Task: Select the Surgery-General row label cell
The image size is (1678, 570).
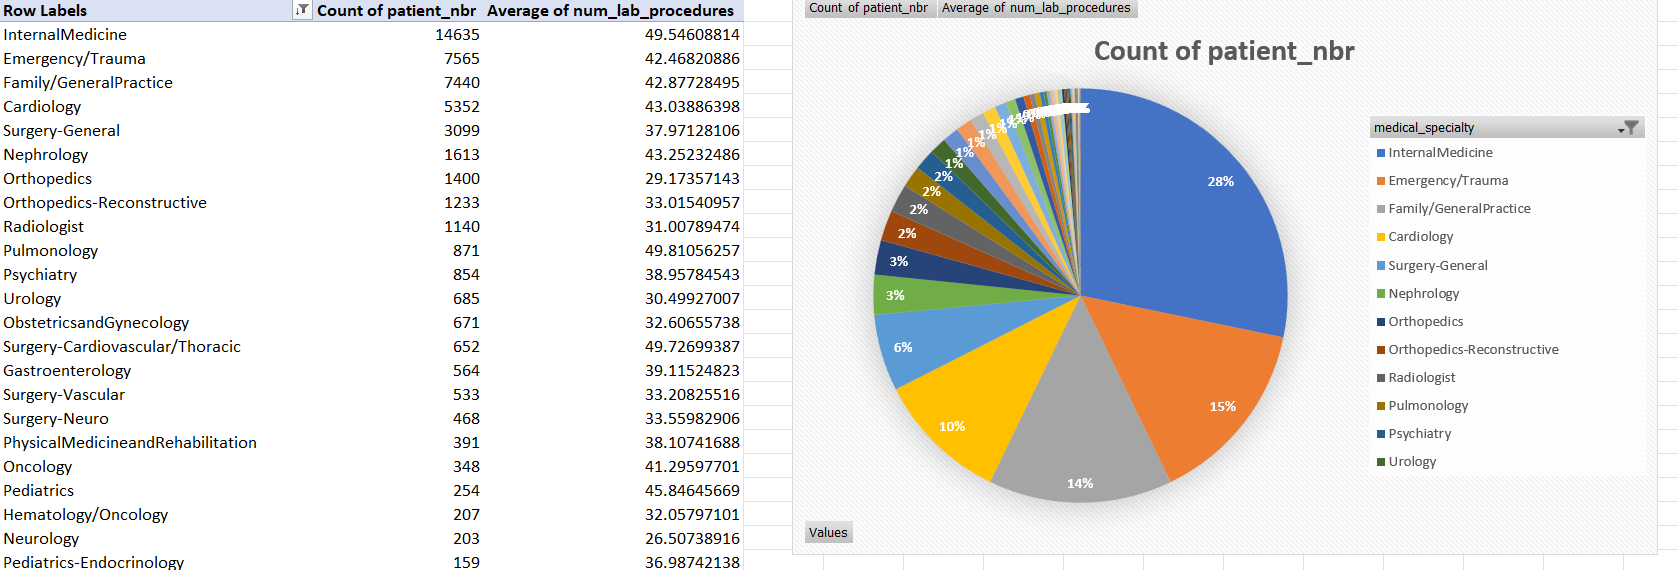Action: (x=156, y=130)
